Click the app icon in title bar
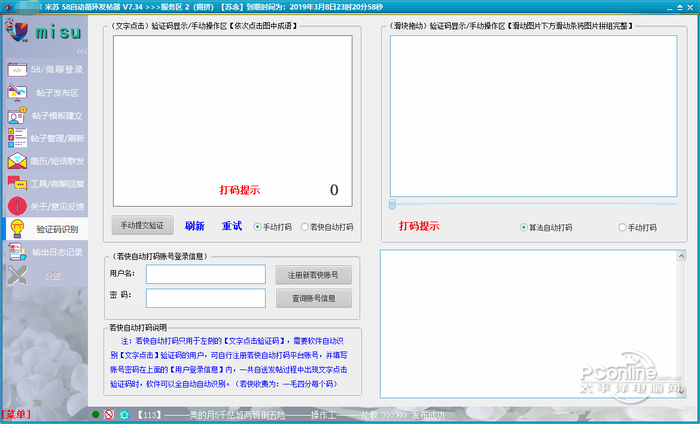Image resolution: width=700 pixels, height=424 pixels. (x=8, y=7)
